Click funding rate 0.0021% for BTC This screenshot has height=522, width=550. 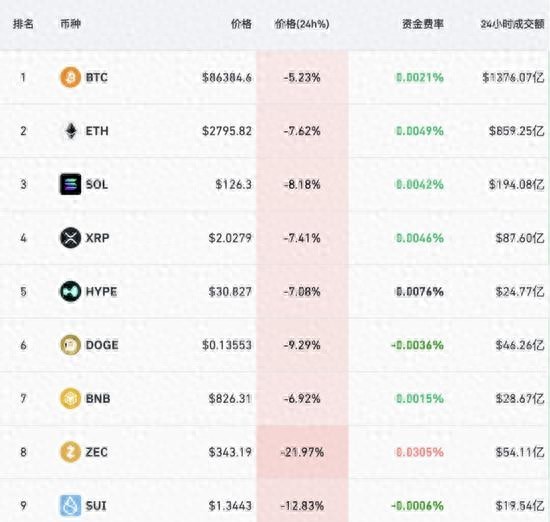coord(420,77)
